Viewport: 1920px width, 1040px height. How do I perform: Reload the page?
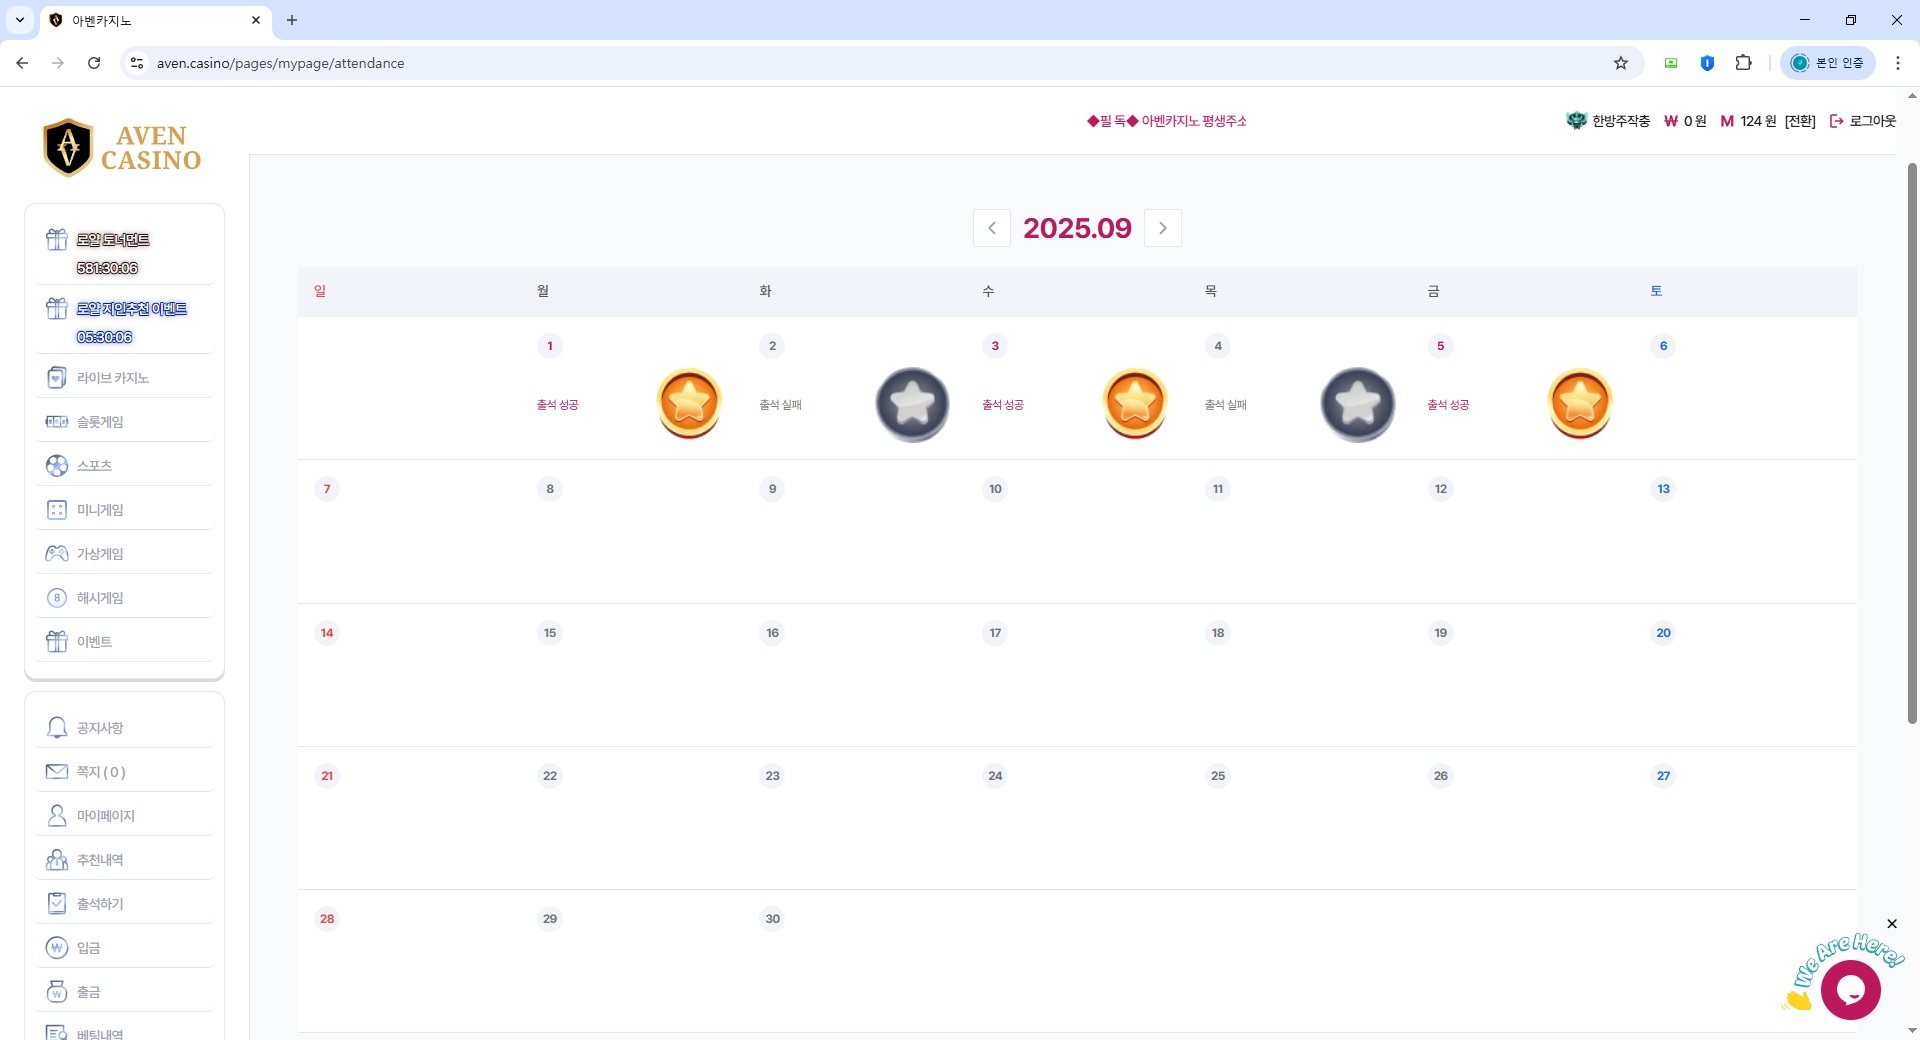click(94, 63)
